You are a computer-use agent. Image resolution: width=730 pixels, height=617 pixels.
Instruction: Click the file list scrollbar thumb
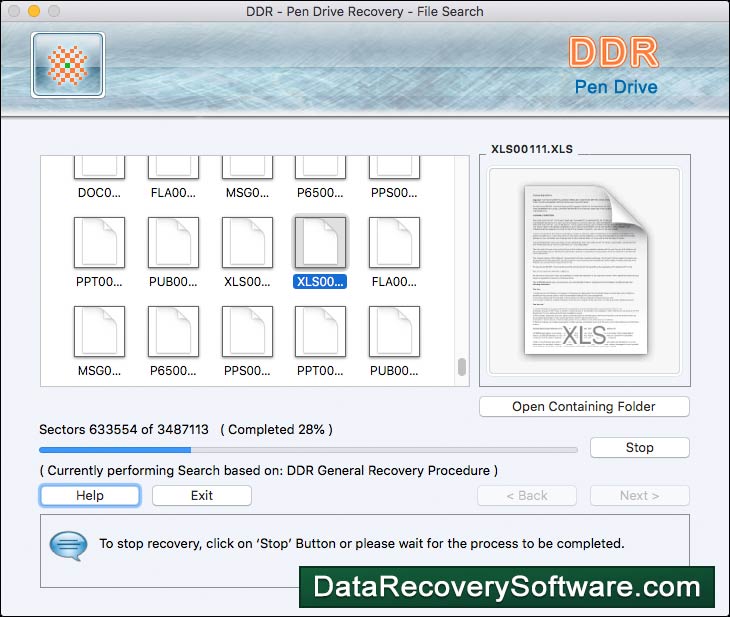(461, 366)
